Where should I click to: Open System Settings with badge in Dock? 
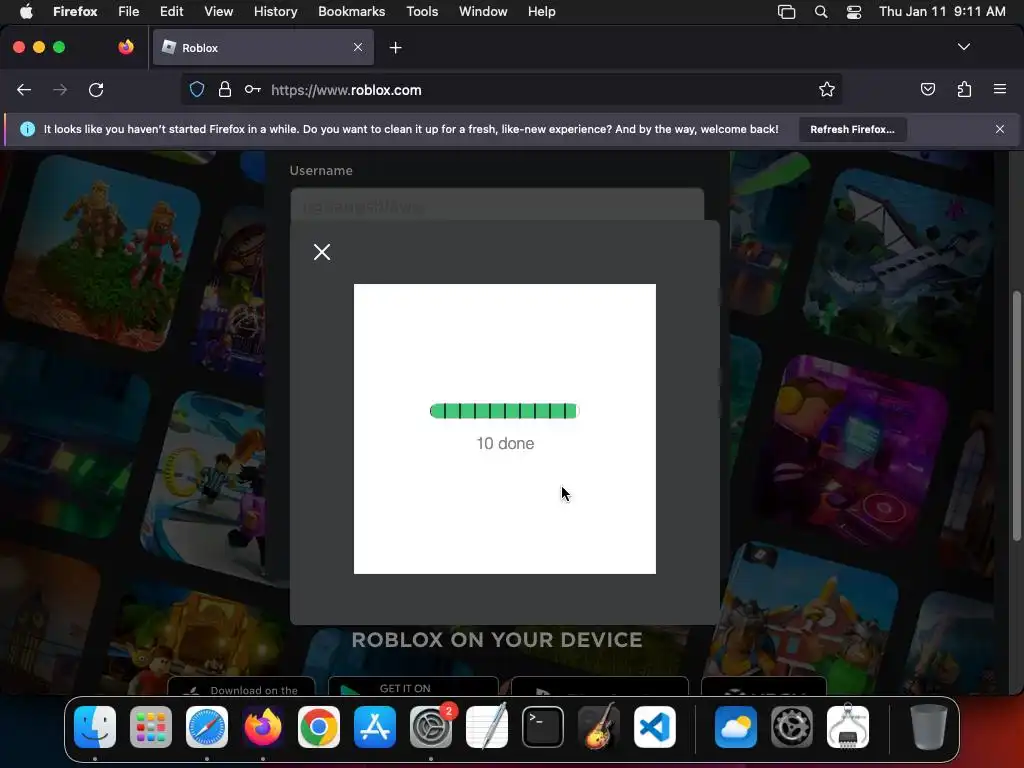point(431,726)
